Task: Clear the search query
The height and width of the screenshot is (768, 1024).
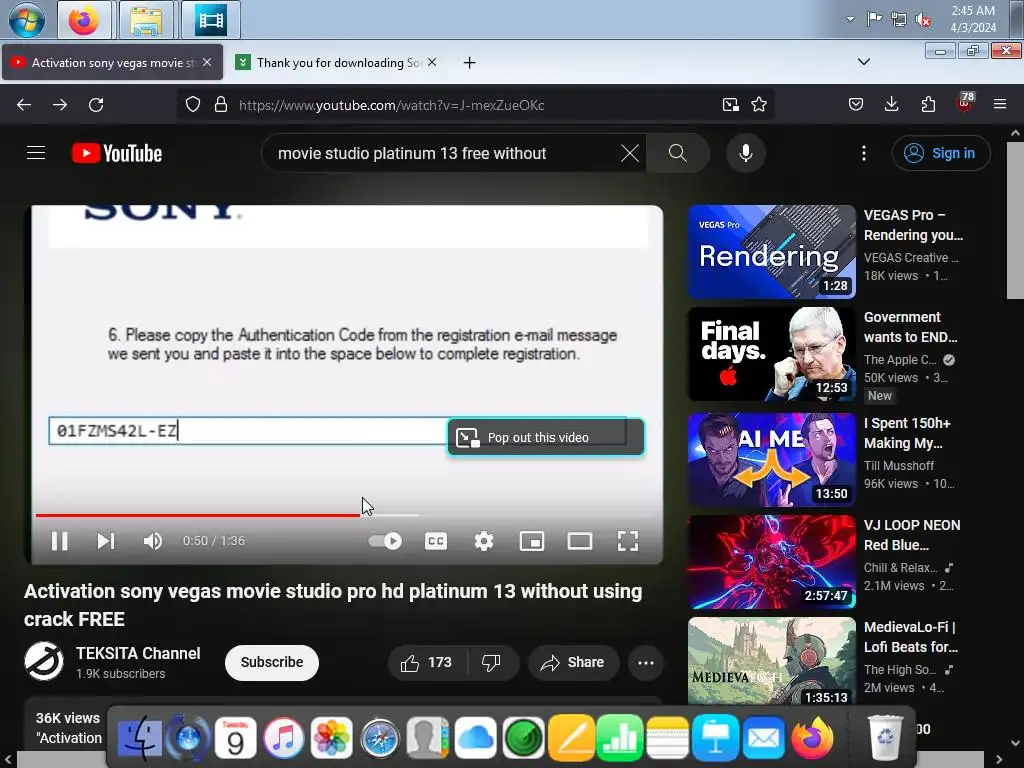Action: point(630,153)
